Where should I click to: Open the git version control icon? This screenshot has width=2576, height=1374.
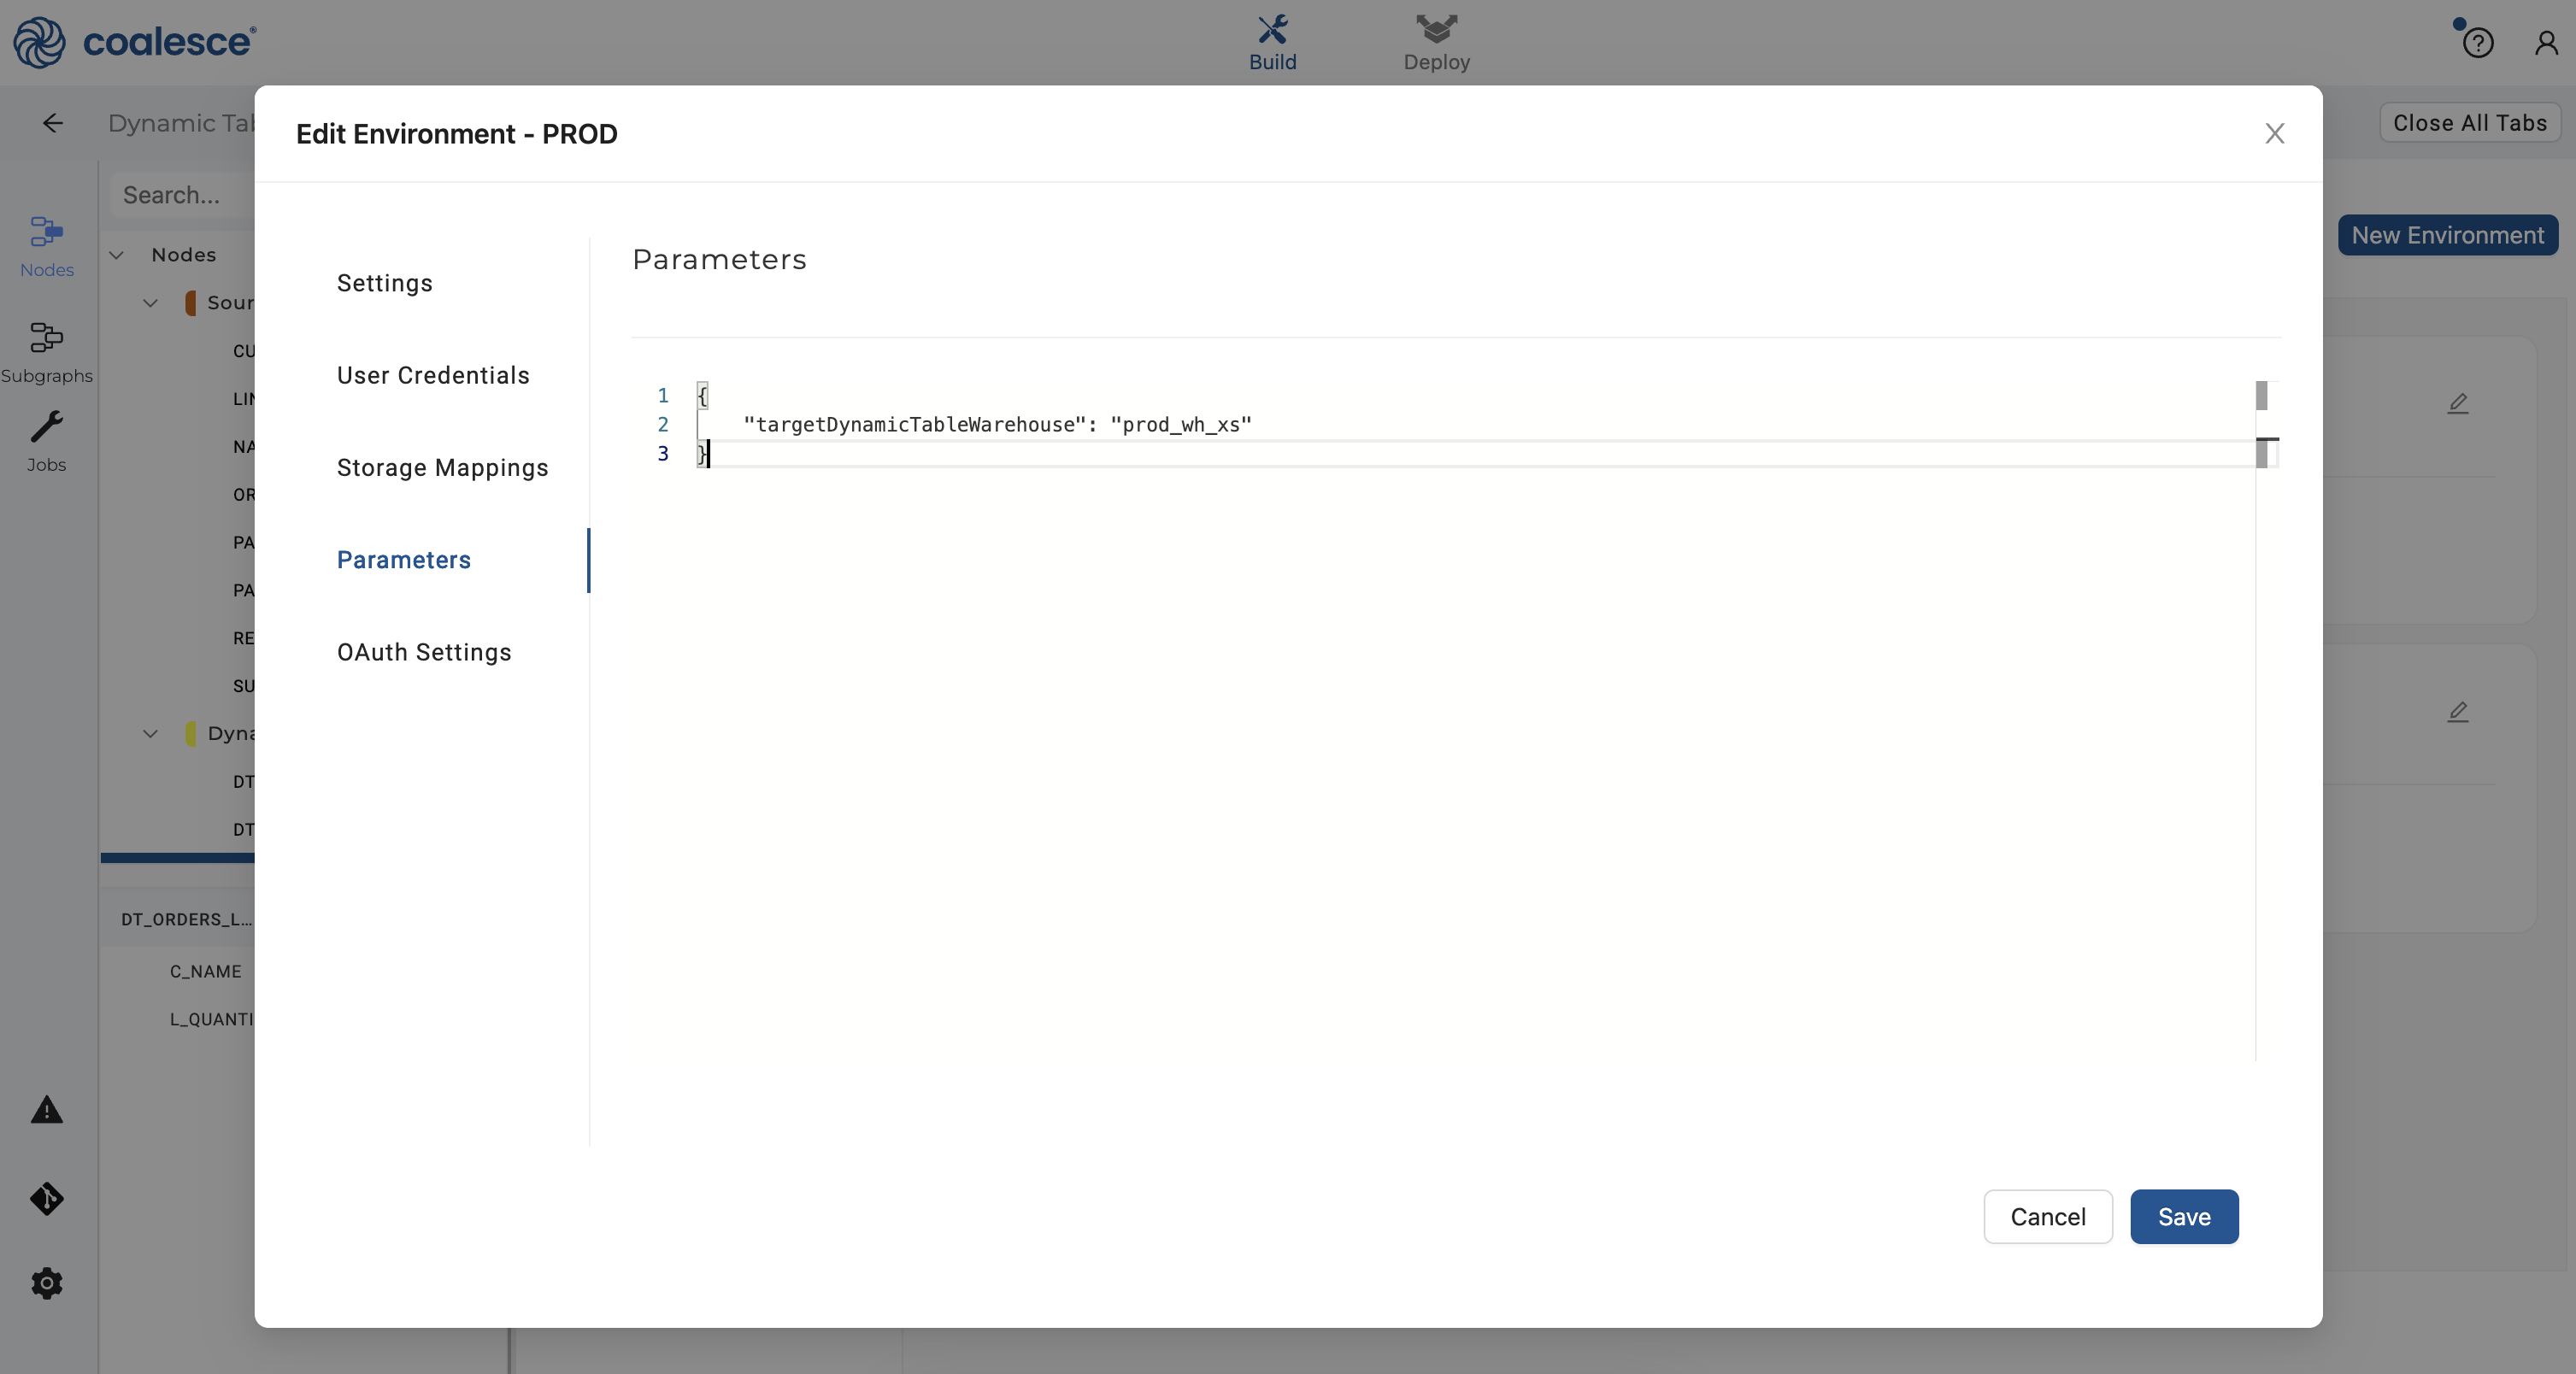pos(46,1198)
